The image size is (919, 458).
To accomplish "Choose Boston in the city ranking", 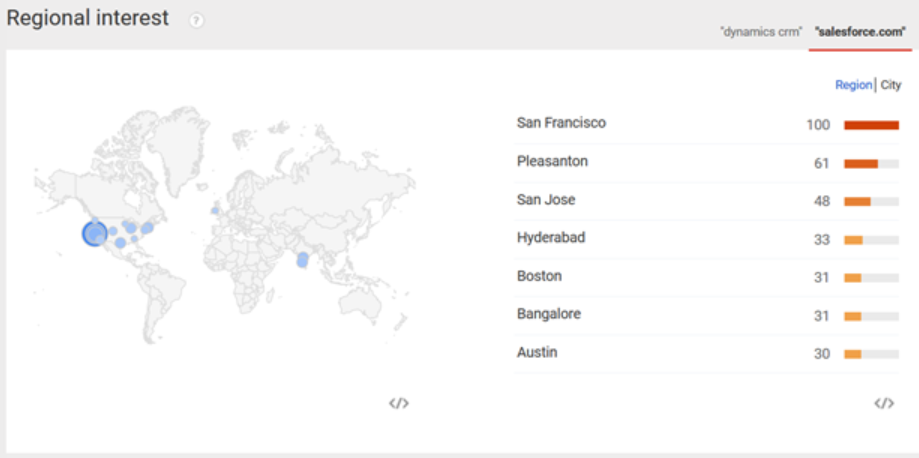I will click(539, 276).
